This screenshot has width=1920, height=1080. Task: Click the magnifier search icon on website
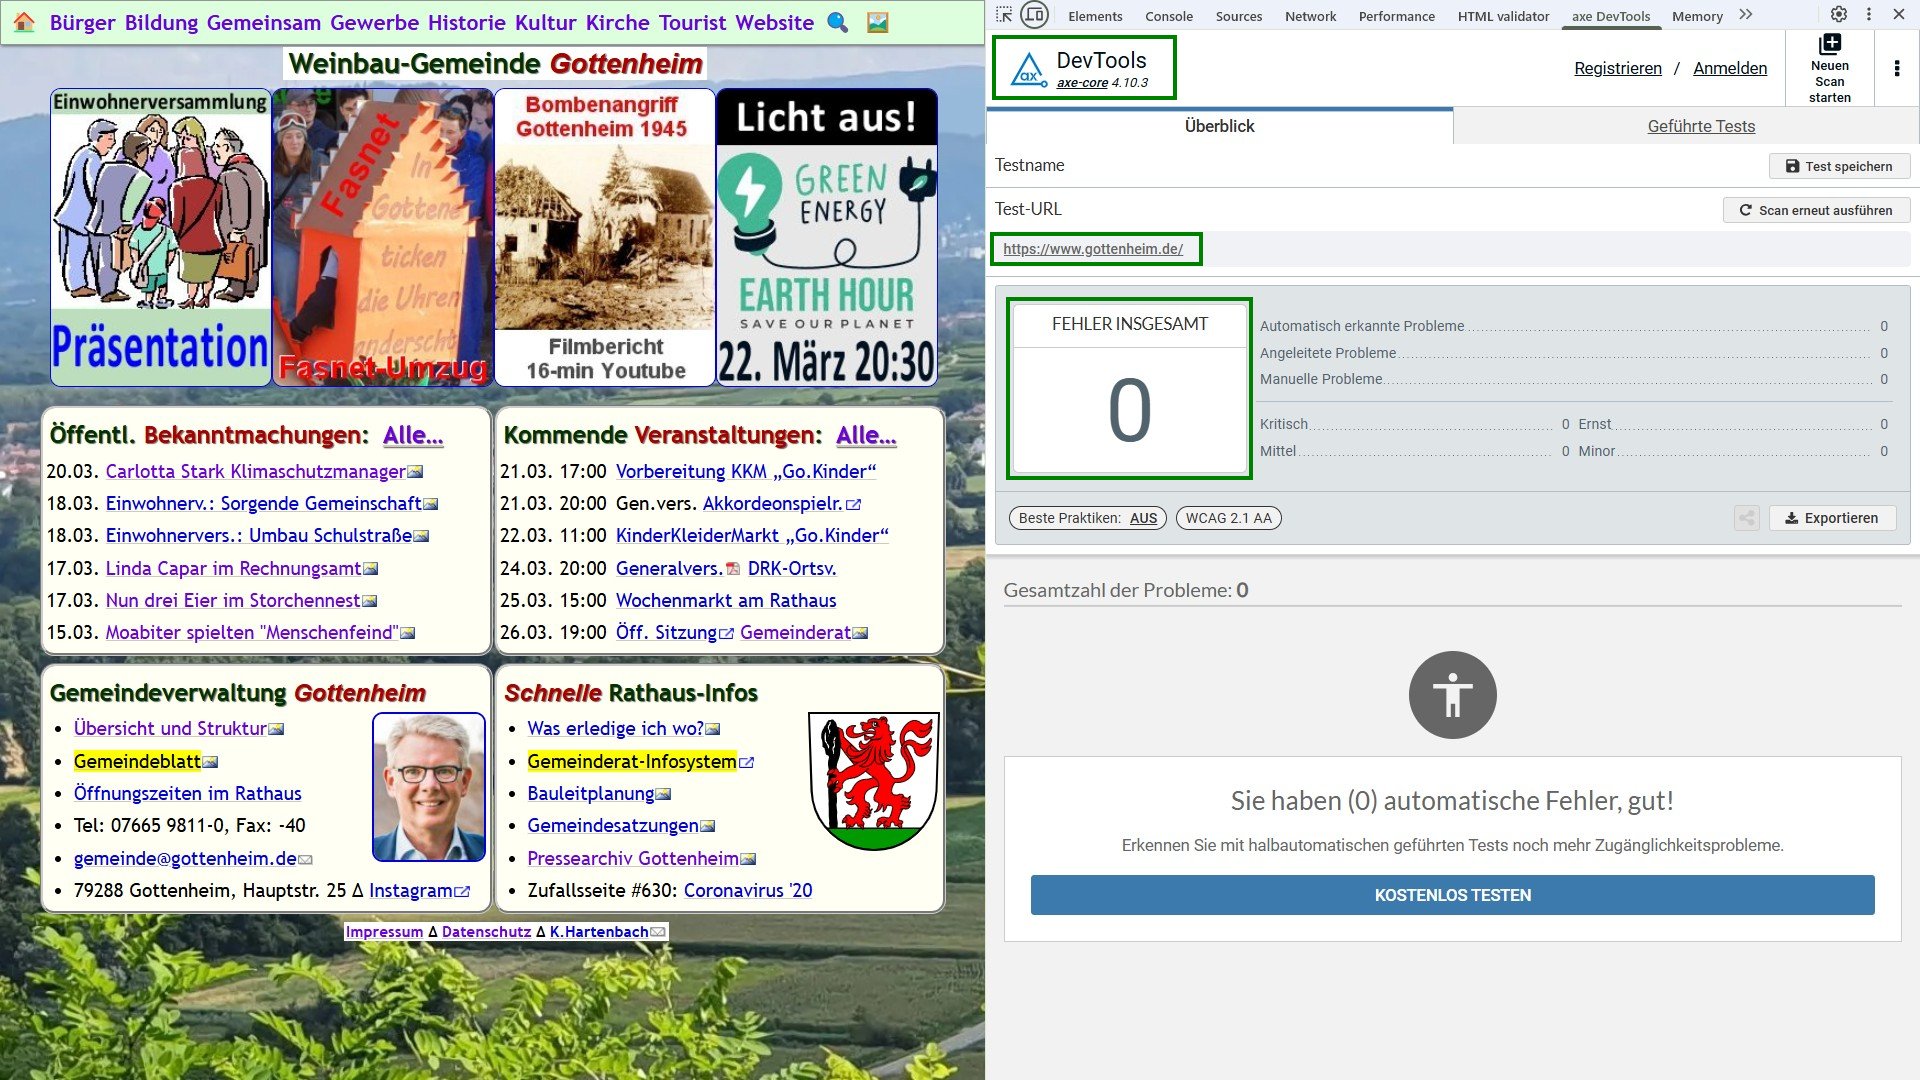coord(838,22)
